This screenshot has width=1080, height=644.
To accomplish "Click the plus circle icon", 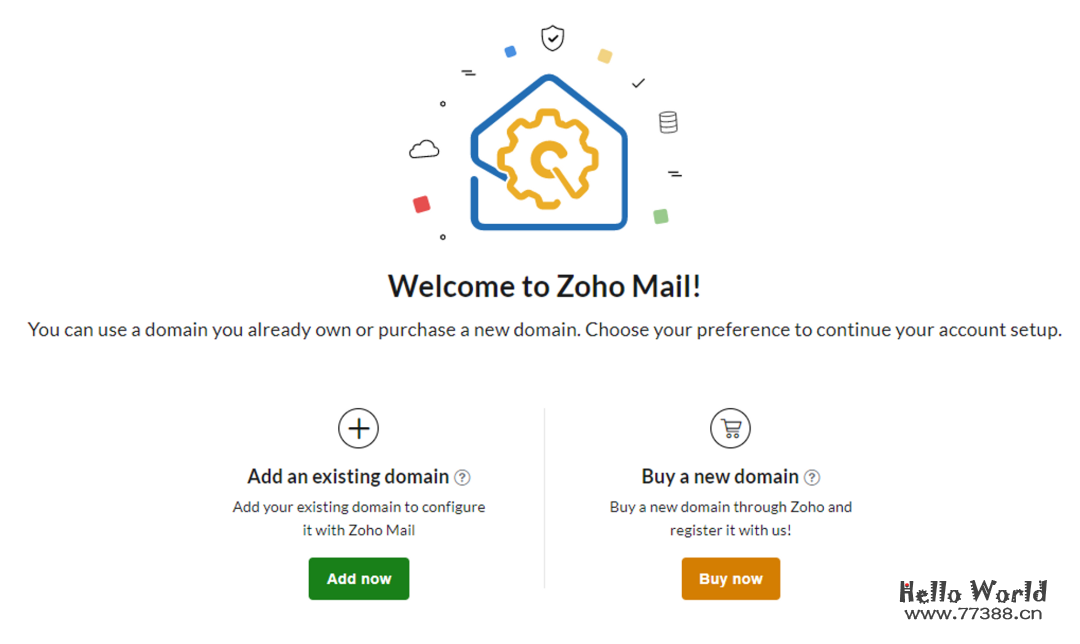I will [x=359, y=429].
